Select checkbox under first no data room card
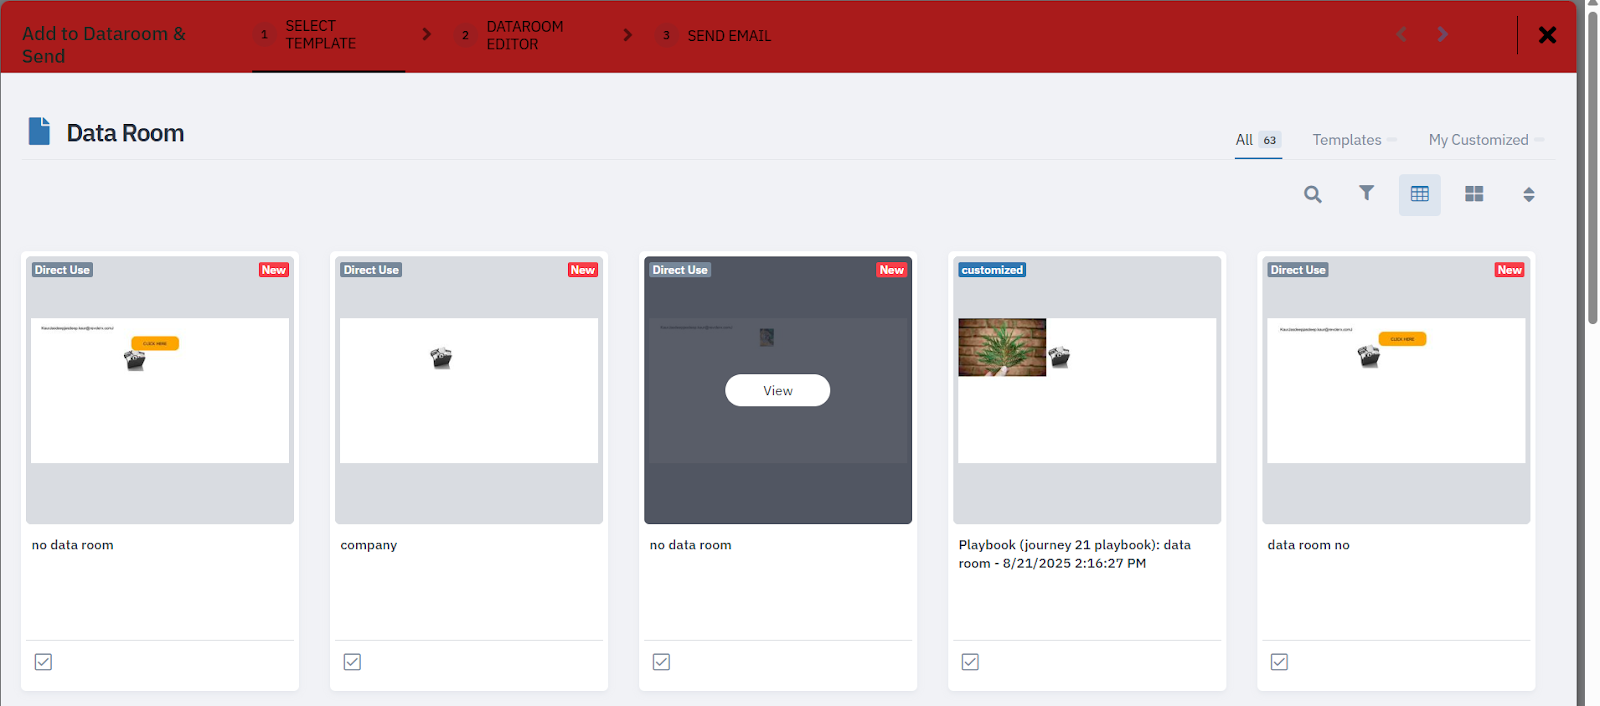Screen dimensions: 1600x706 coord(43,662)
